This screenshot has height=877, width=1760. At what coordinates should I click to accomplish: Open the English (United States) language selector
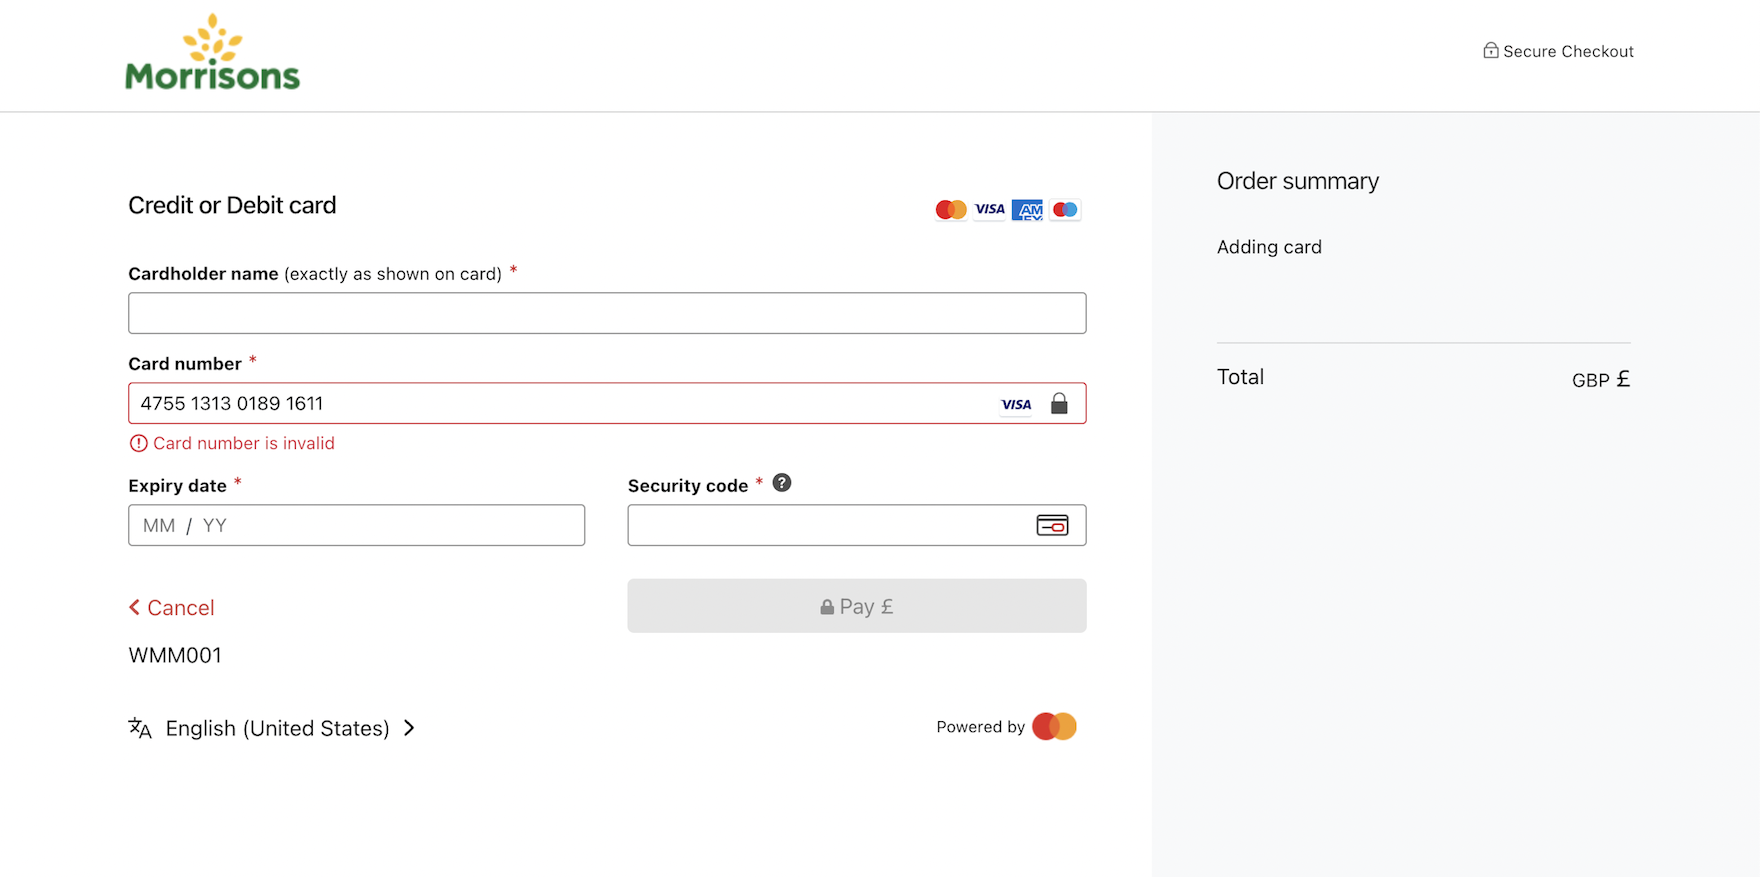click(277, 729)
